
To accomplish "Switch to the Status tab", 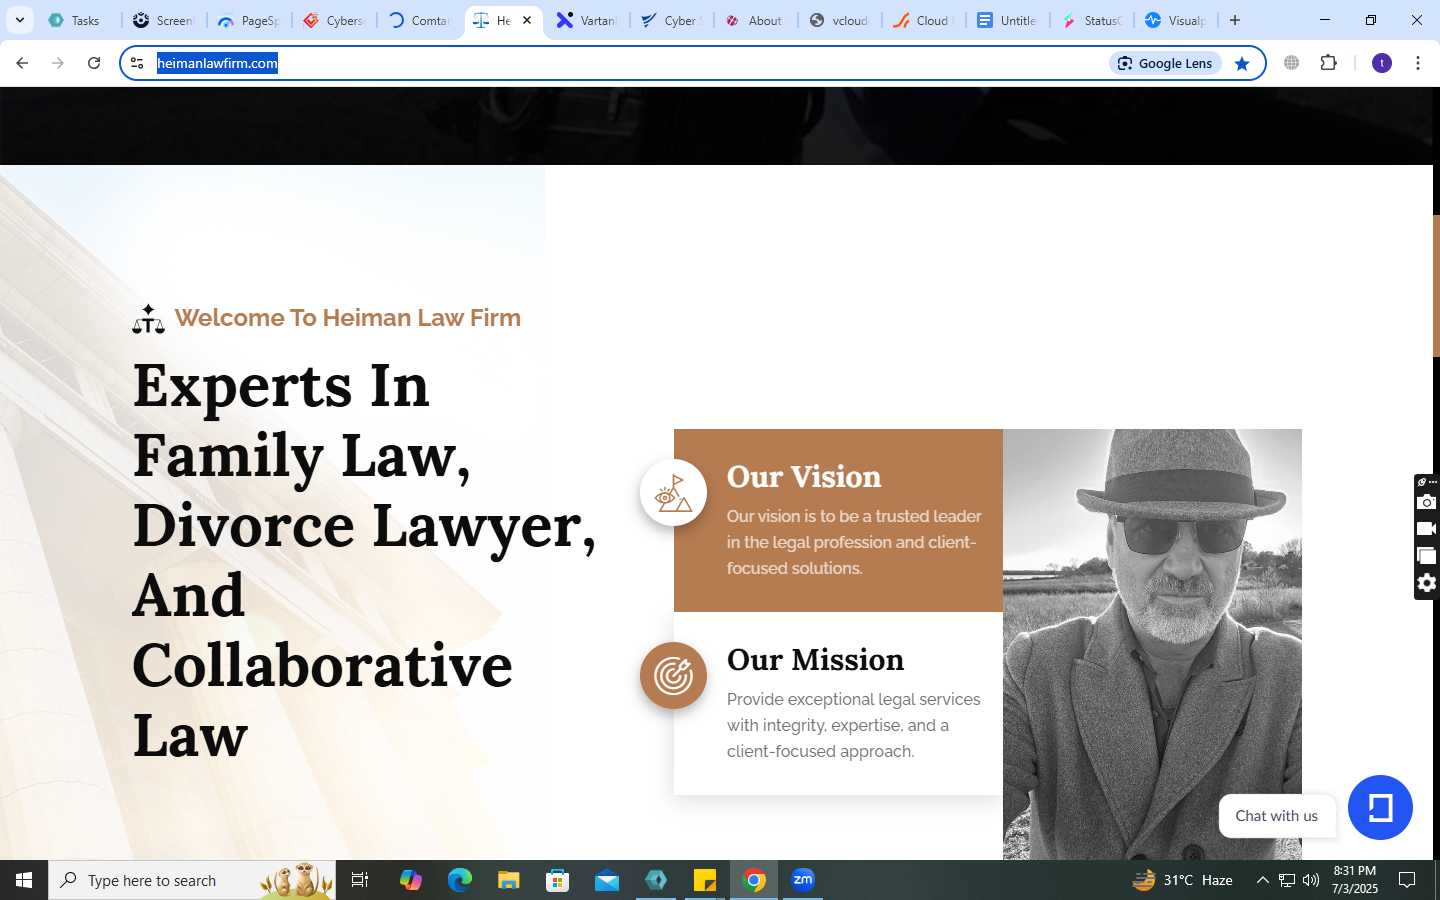I will [1092, 20].
